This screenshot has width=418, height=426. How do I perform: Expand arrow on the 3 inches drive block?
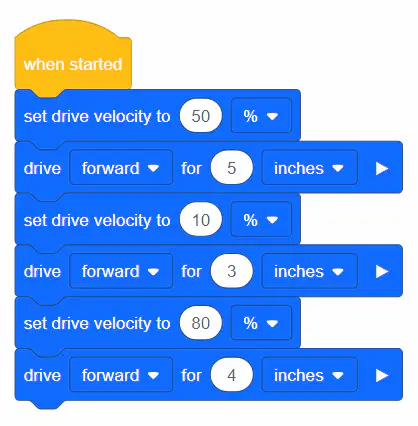(x=382, y=271)
